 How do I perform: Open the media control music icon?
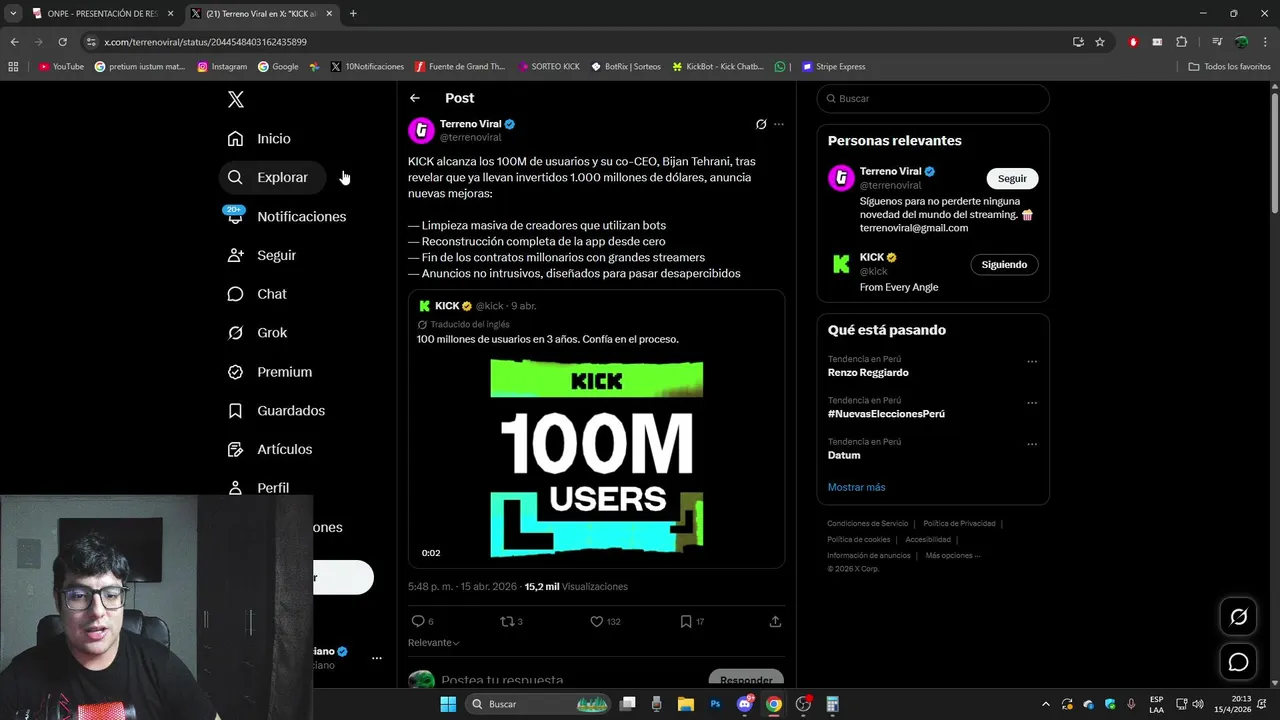(x=1217, y=42)
